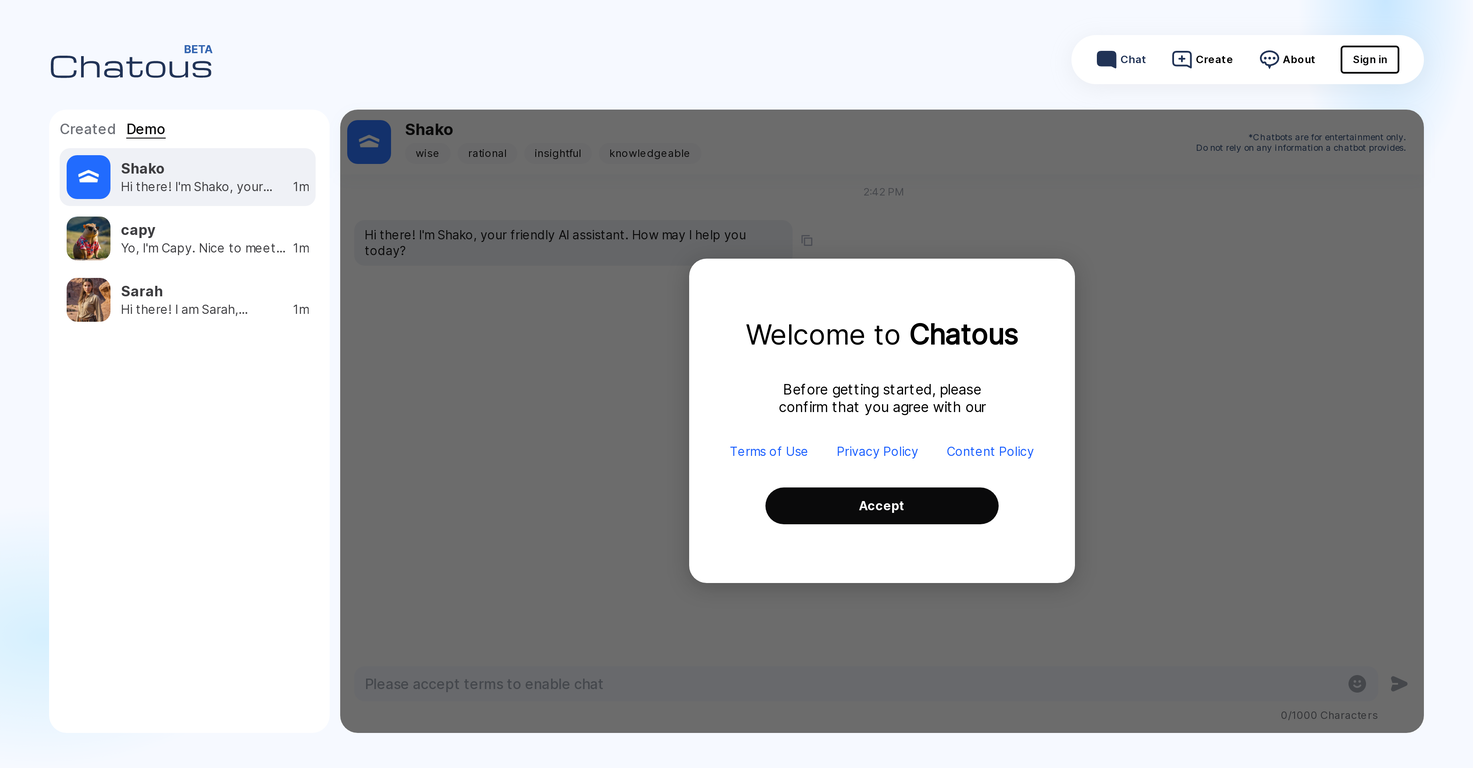
Task: Click the send message arrow
Action: coord(1399,684)
